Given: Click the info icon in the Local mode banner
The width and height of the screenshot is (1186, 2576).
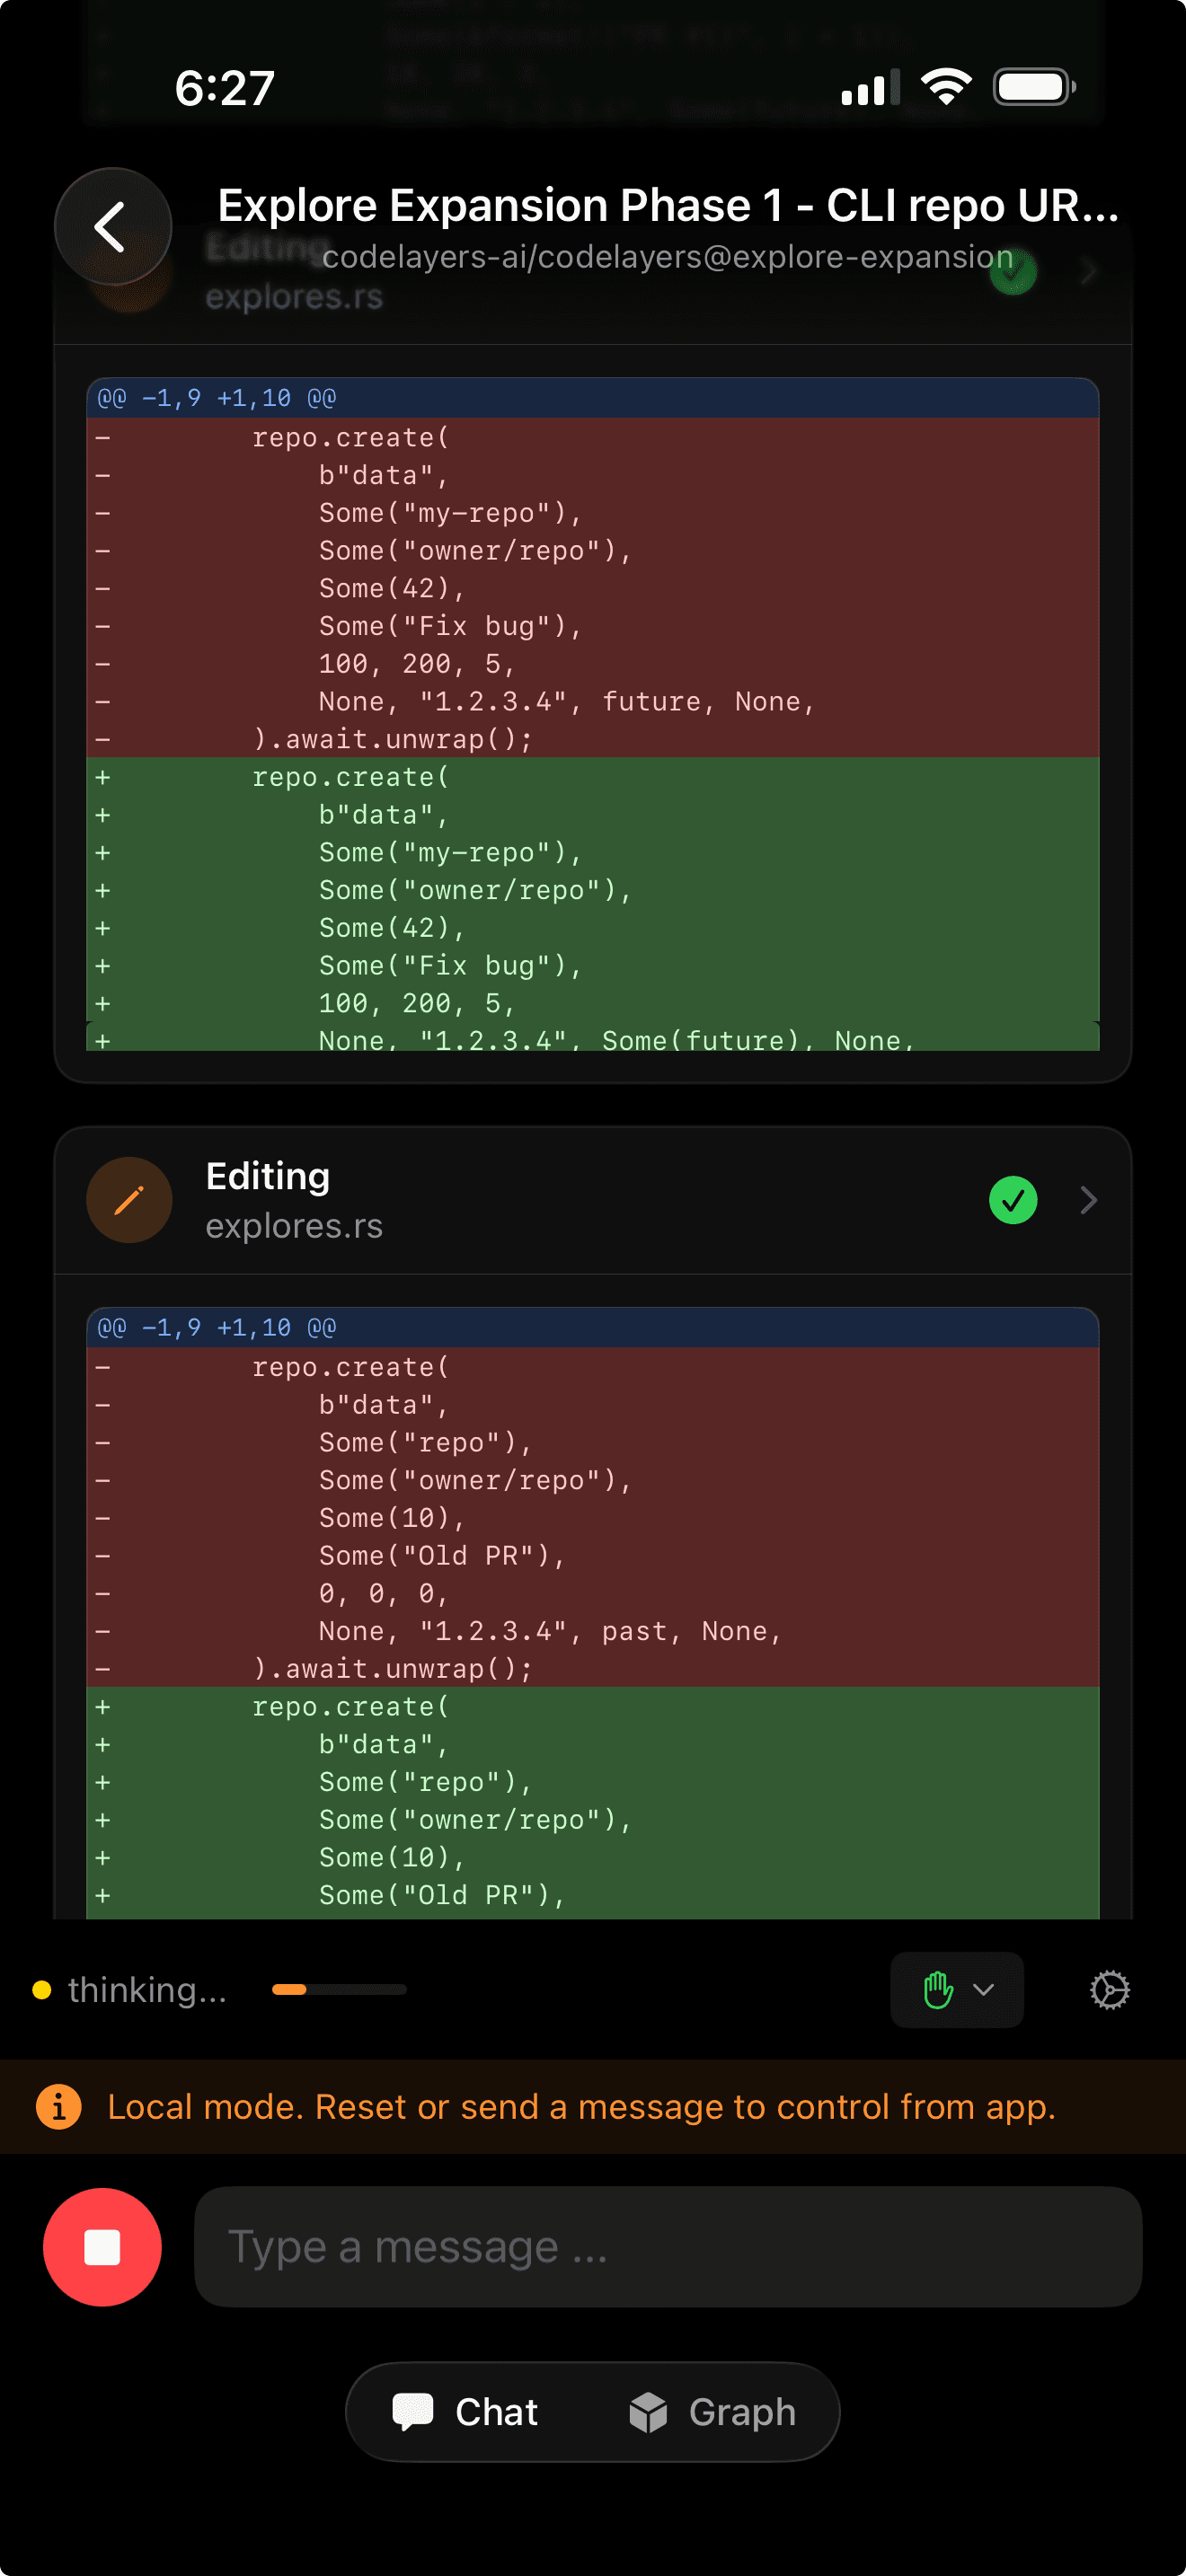Looking at the screenshot, I should [x=59, y=2107].
